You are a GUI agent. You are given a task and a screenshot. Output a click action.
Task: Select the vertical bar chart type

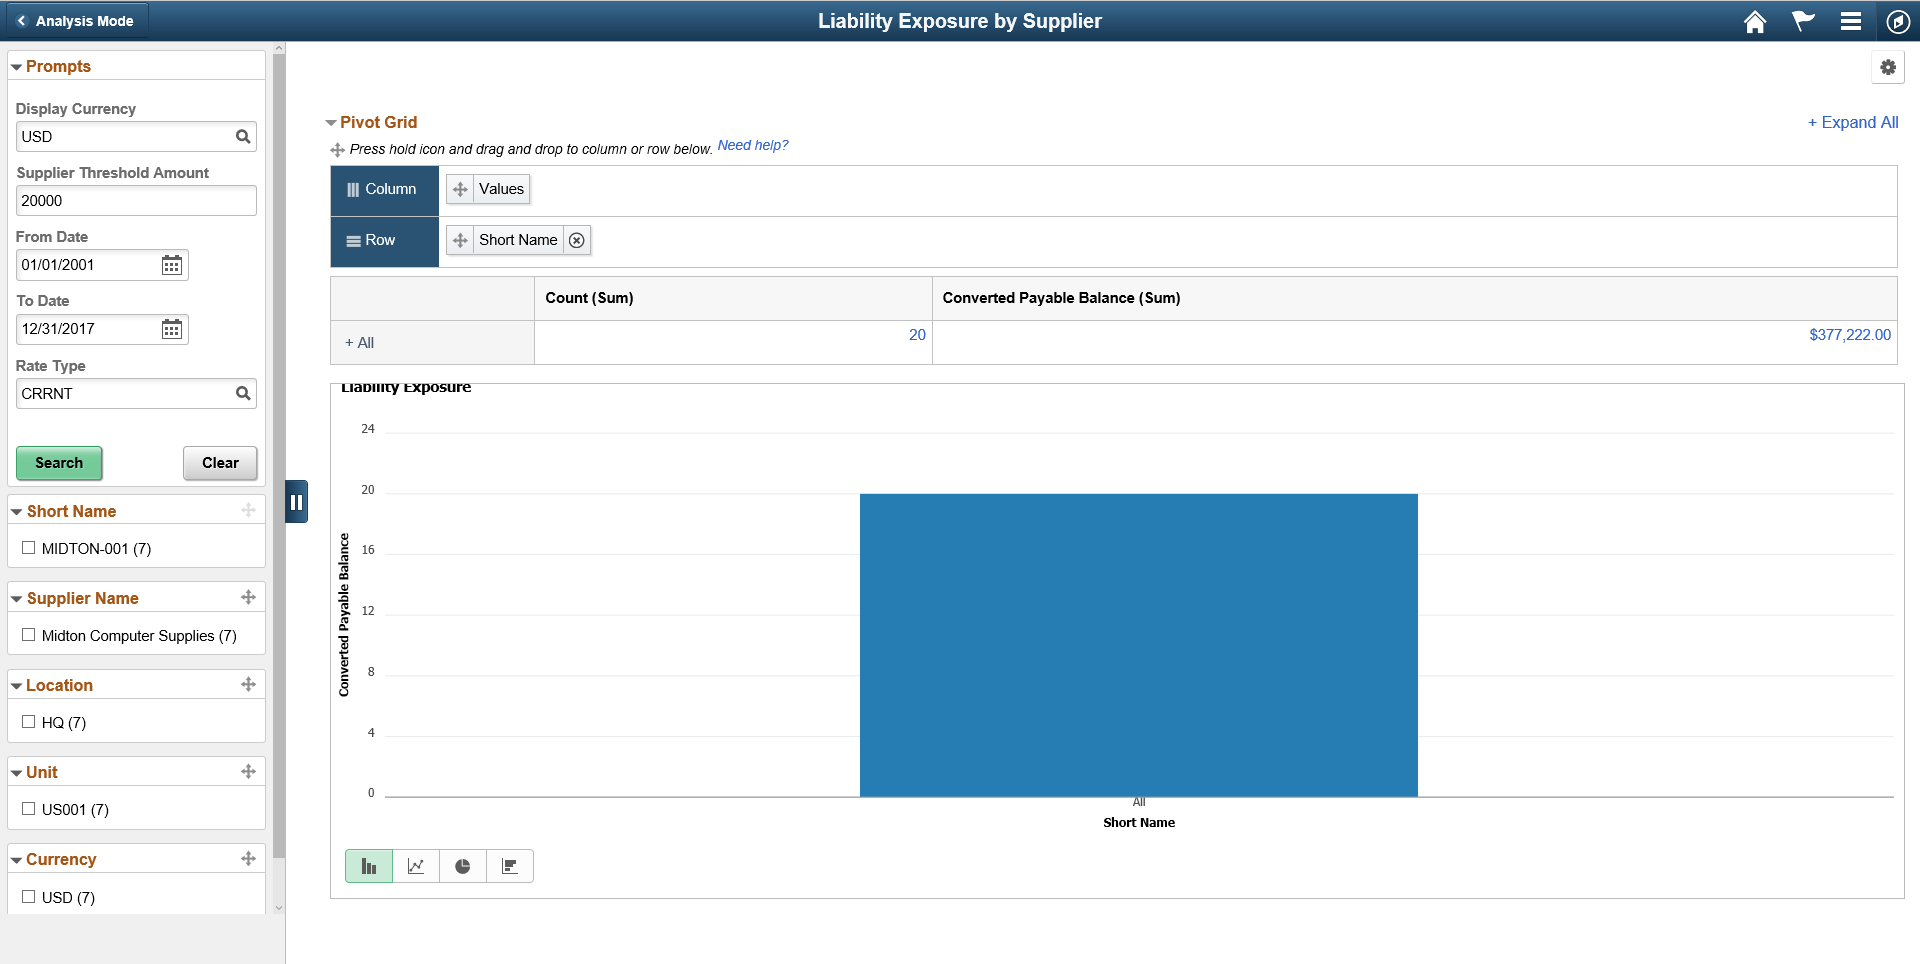(x=368, y=866)
